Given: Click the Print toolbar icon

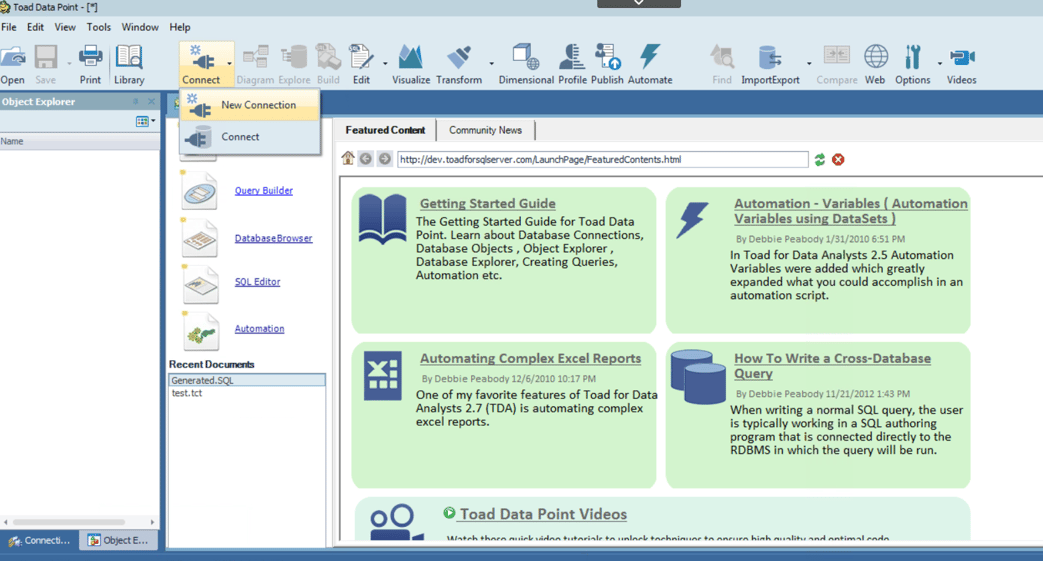Looking at the screenshot, I should click(x=90, y=64).
